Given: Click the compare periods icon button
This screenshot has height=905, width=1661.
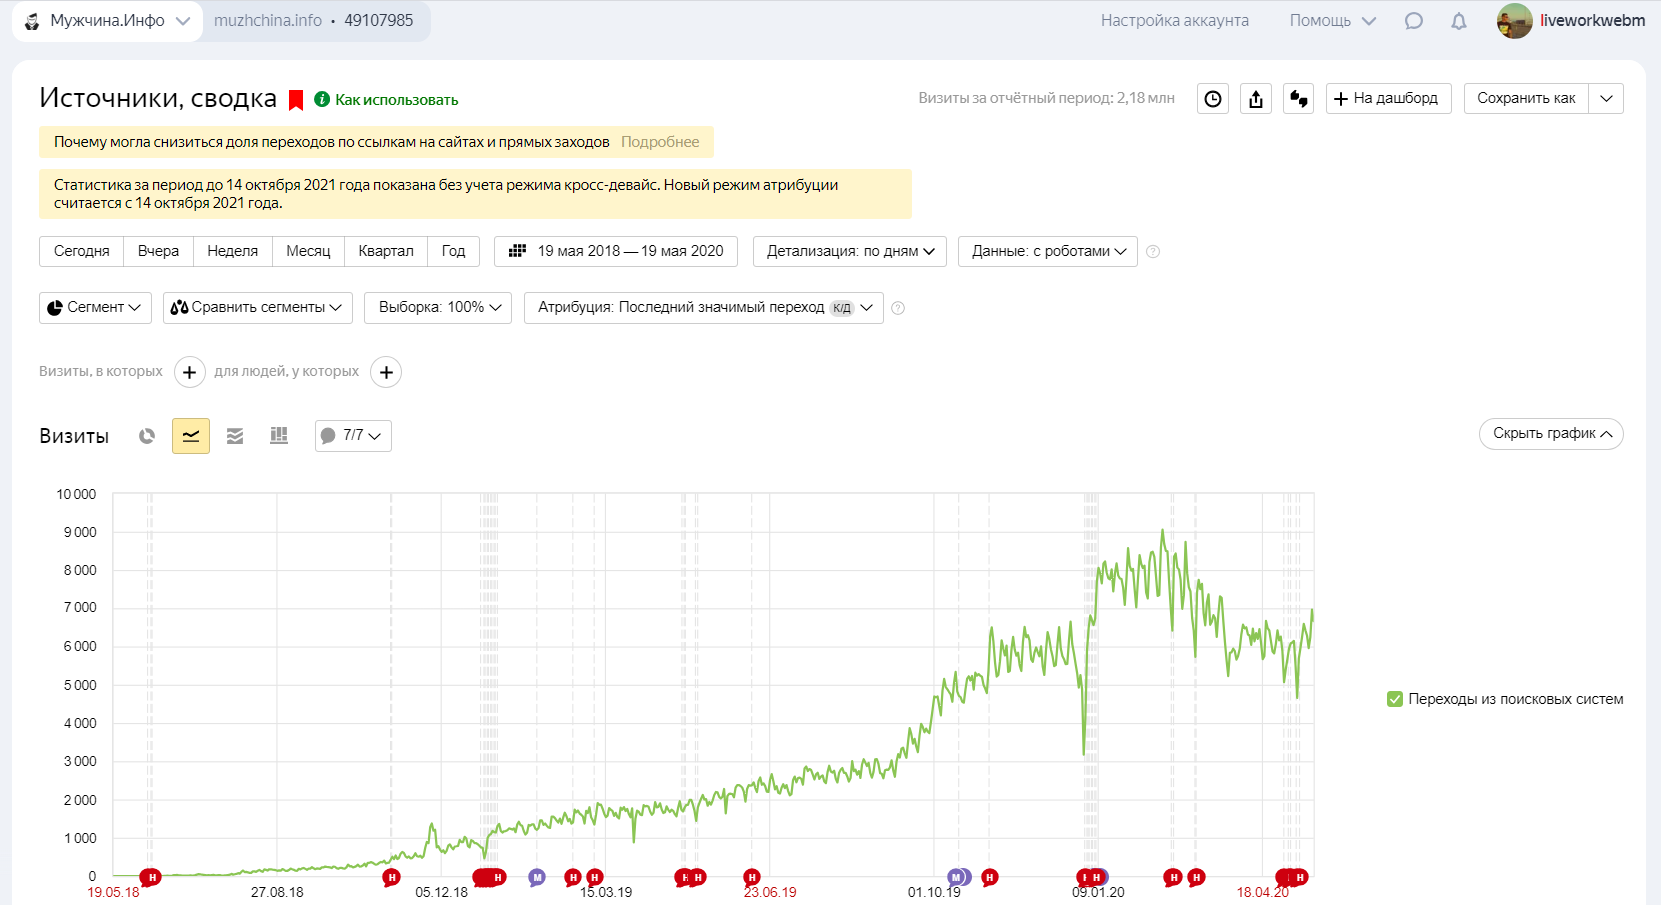Looking at the screenshot, I should pos(1299,98).
